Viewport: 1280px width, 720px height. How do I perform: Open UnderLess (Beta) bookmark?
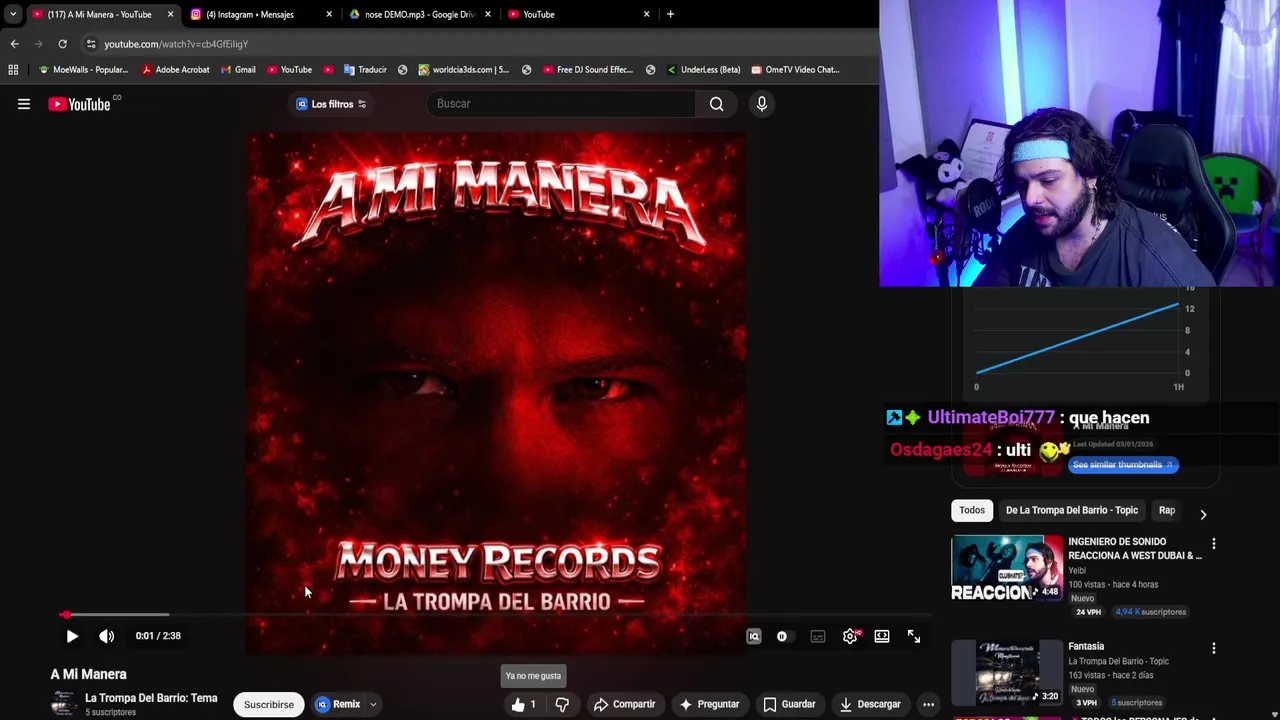703,70
